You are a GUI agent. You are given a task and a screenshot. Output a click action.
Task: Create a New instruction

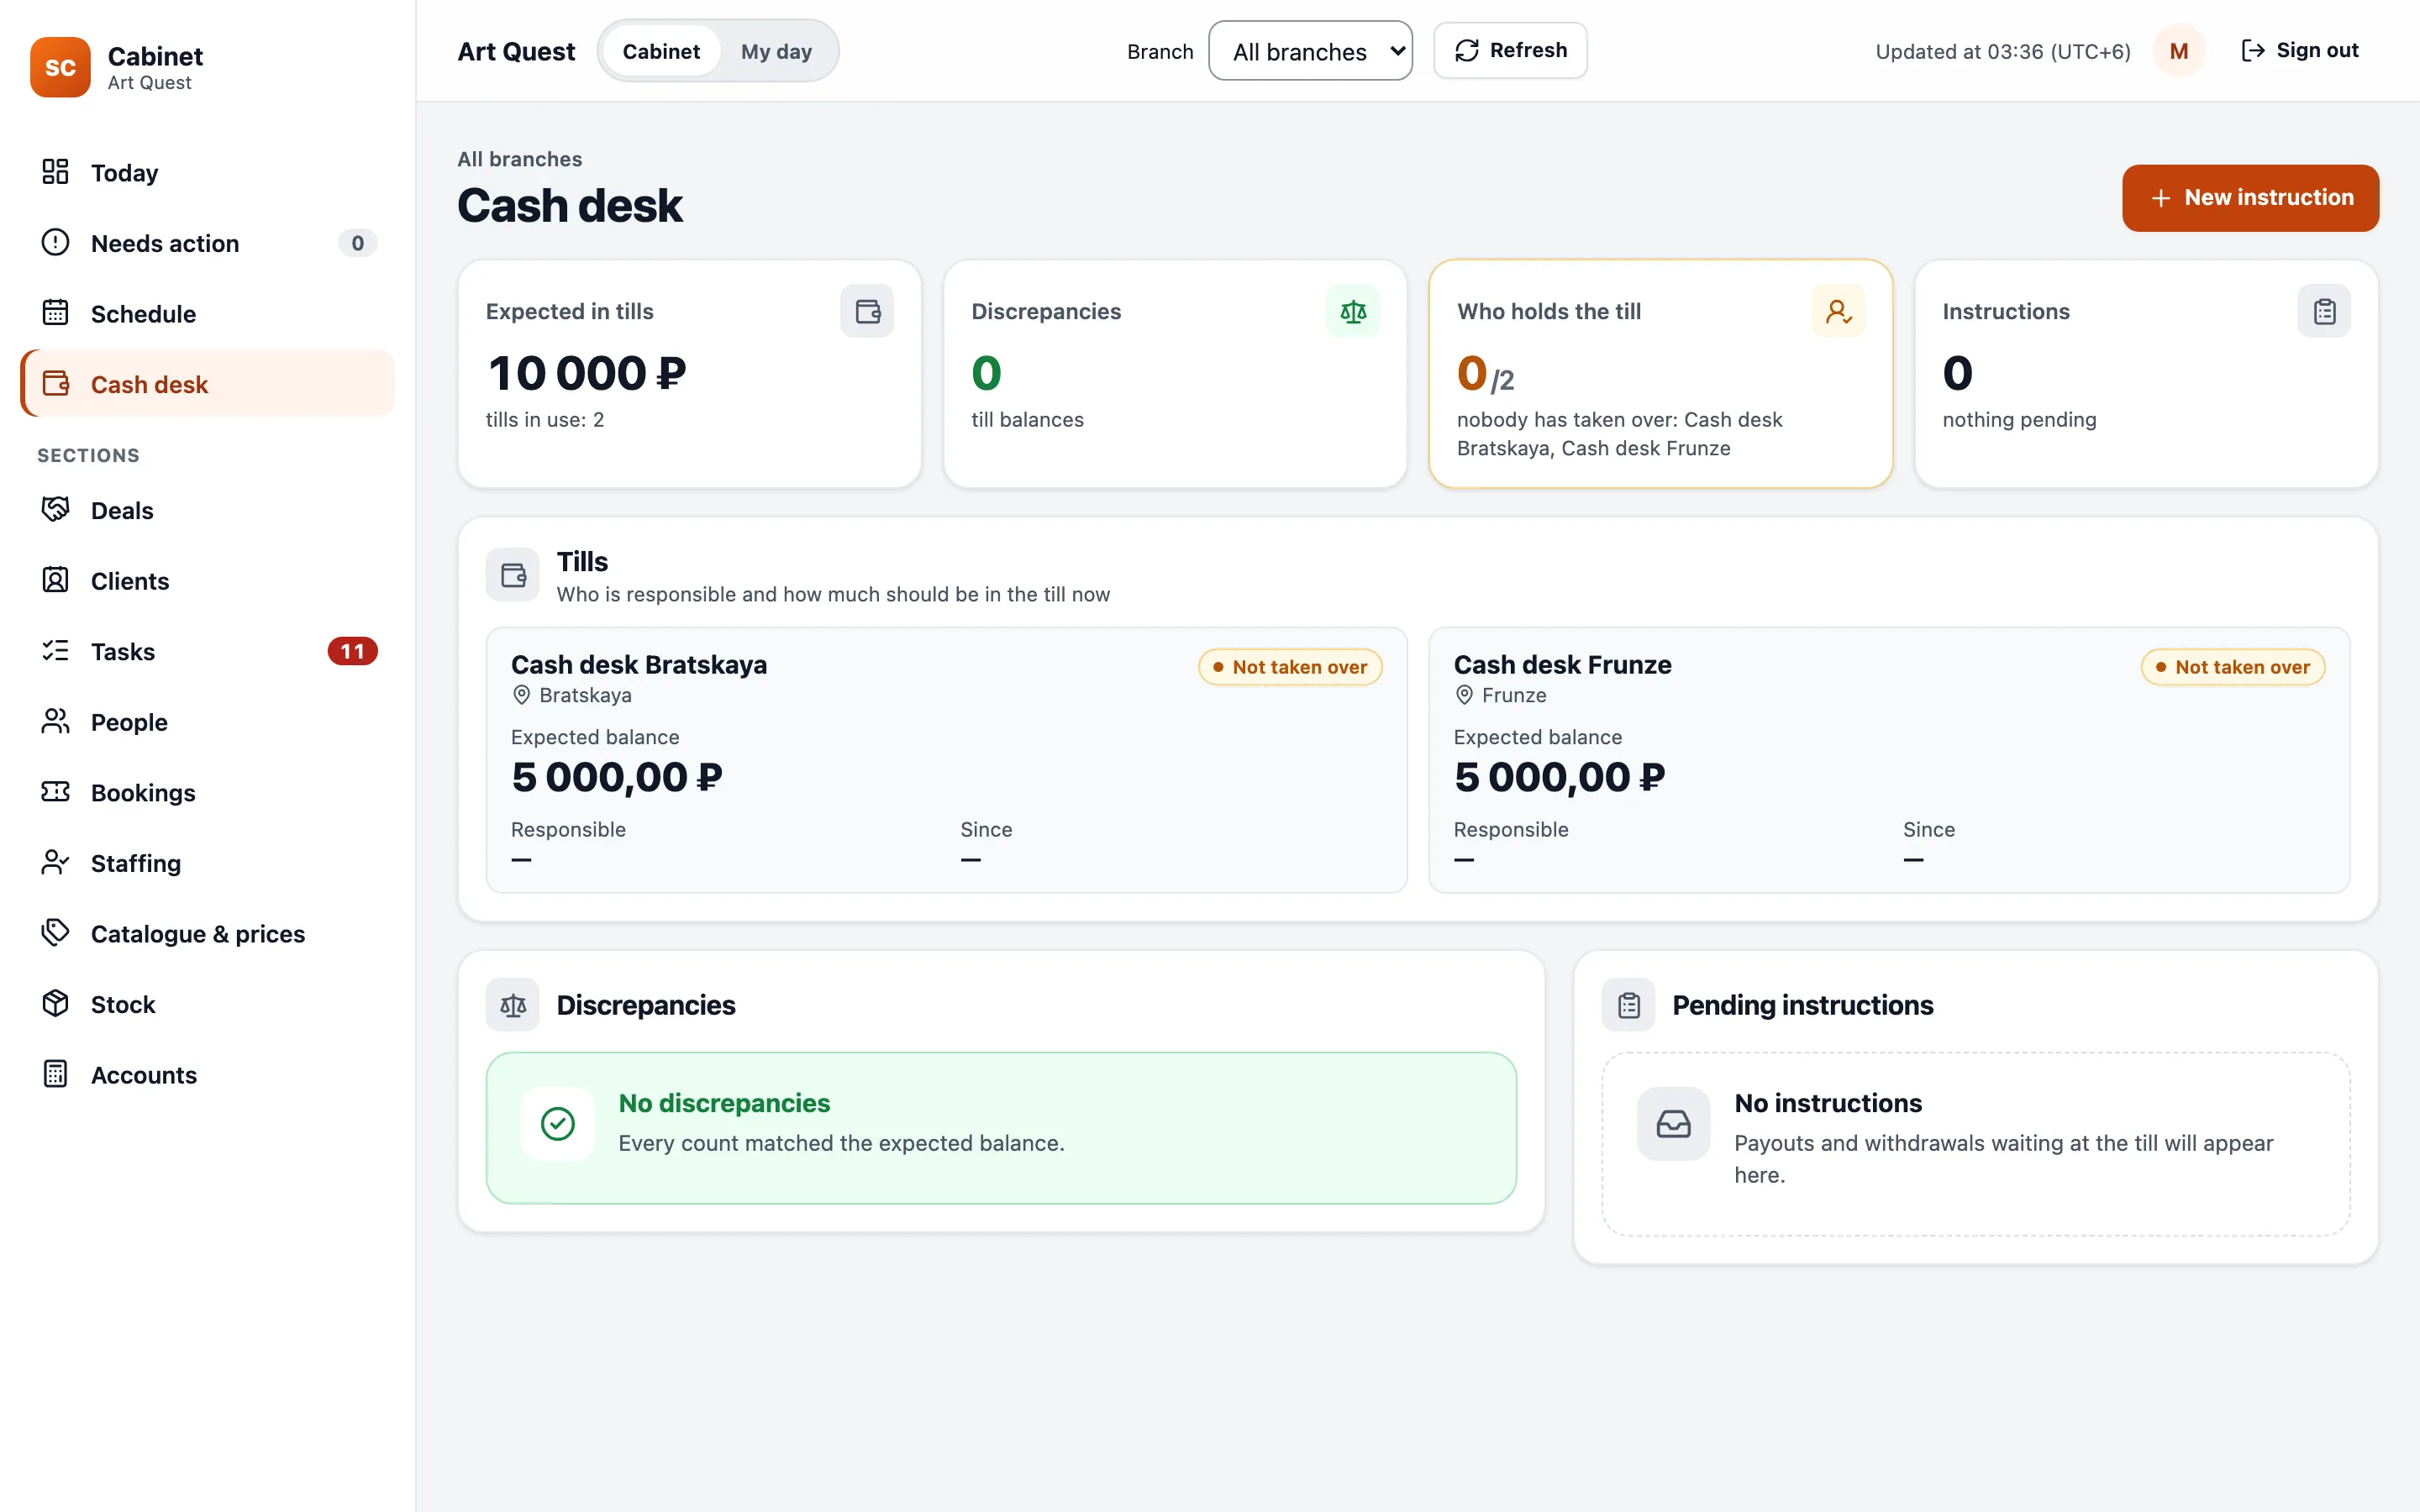(2250, 198)
